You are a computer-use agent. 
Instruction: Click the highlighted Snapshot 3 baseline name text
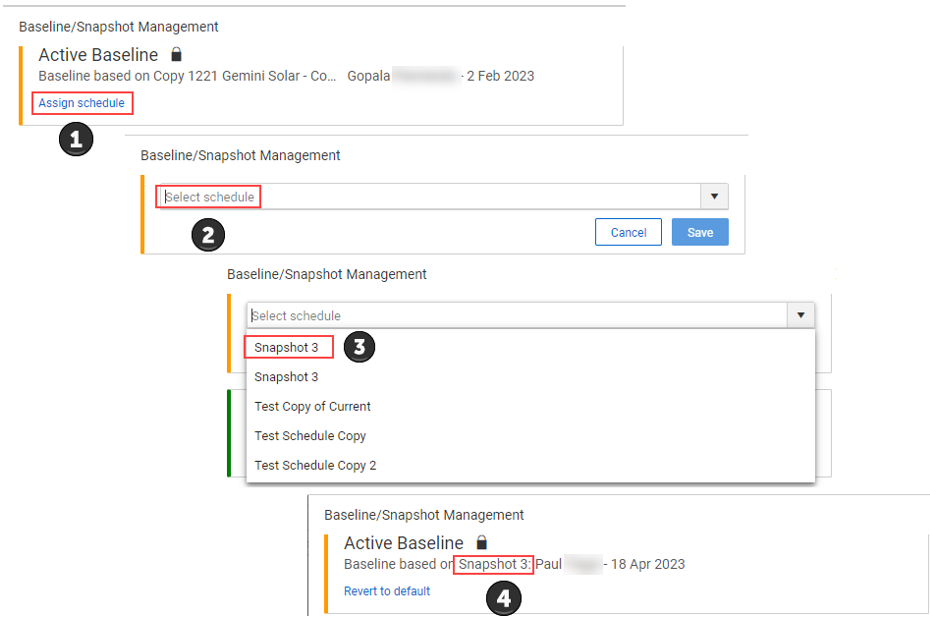(x=494, y=564)
